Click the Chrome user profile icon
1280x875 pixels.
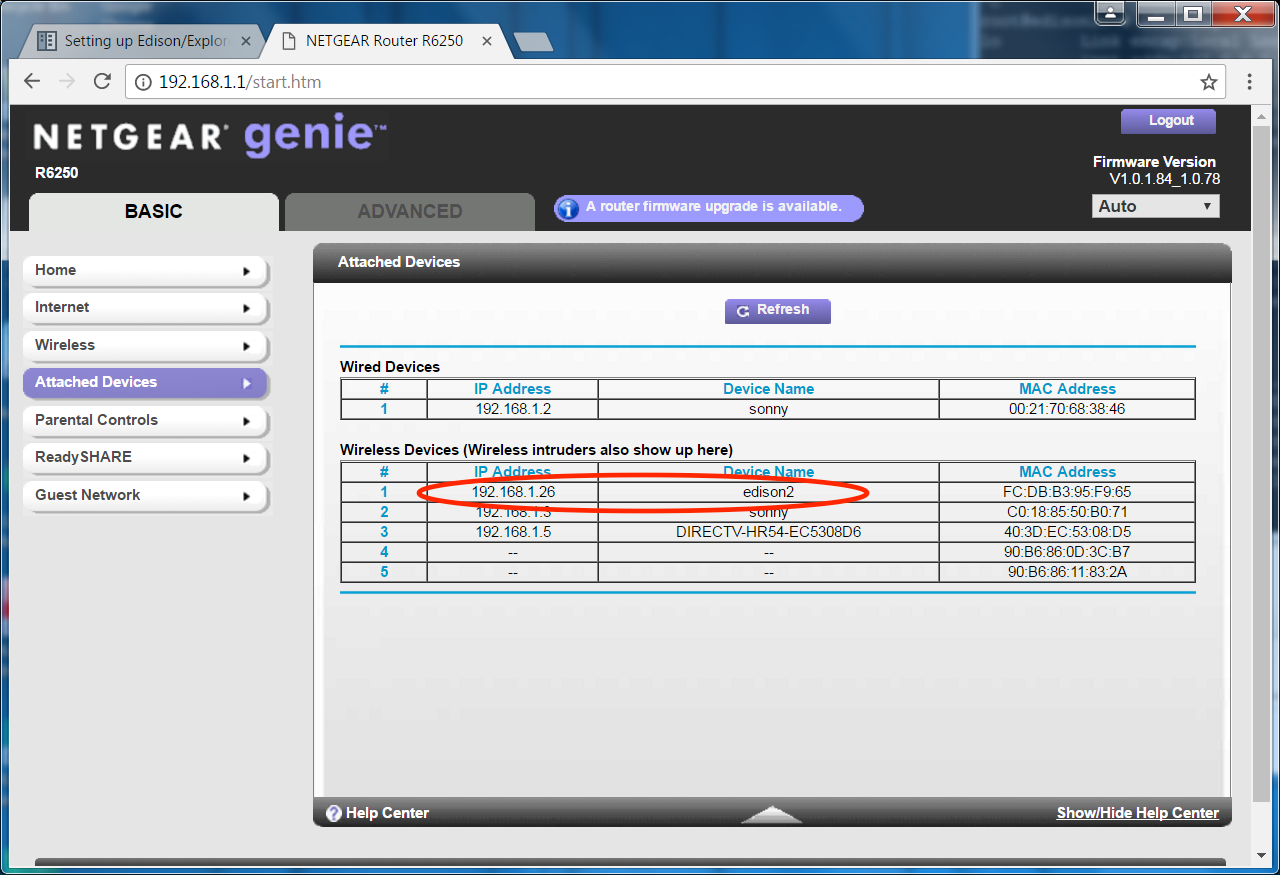coord(1108,13)
